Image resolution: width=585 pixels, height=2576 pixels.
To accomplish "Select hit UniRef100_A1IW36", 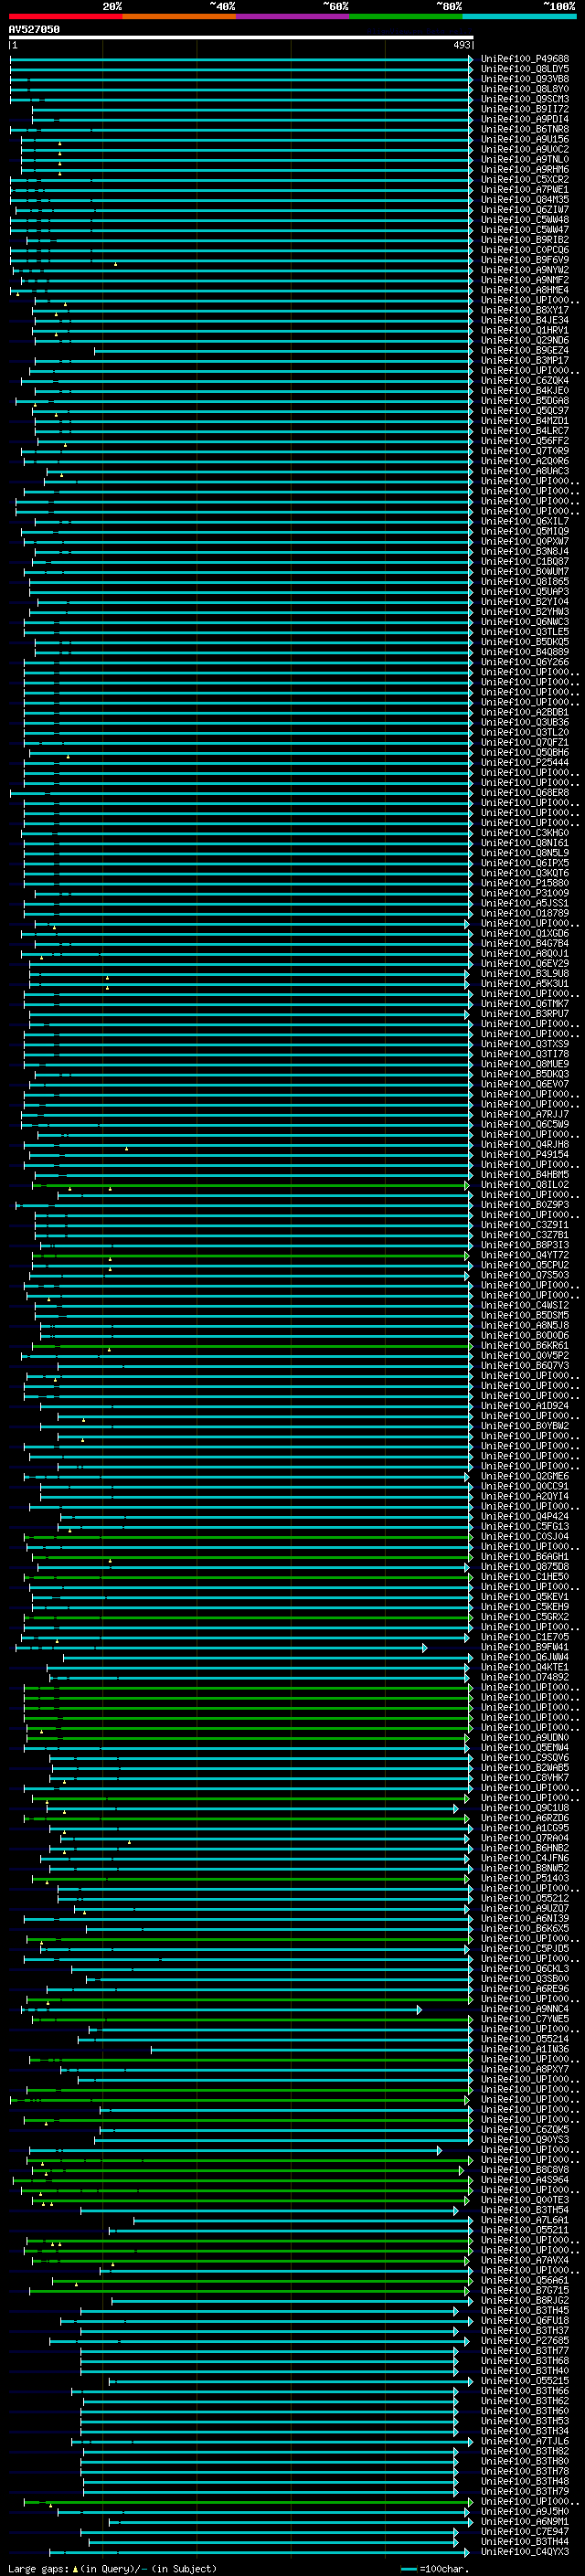I will [525, 2049].
